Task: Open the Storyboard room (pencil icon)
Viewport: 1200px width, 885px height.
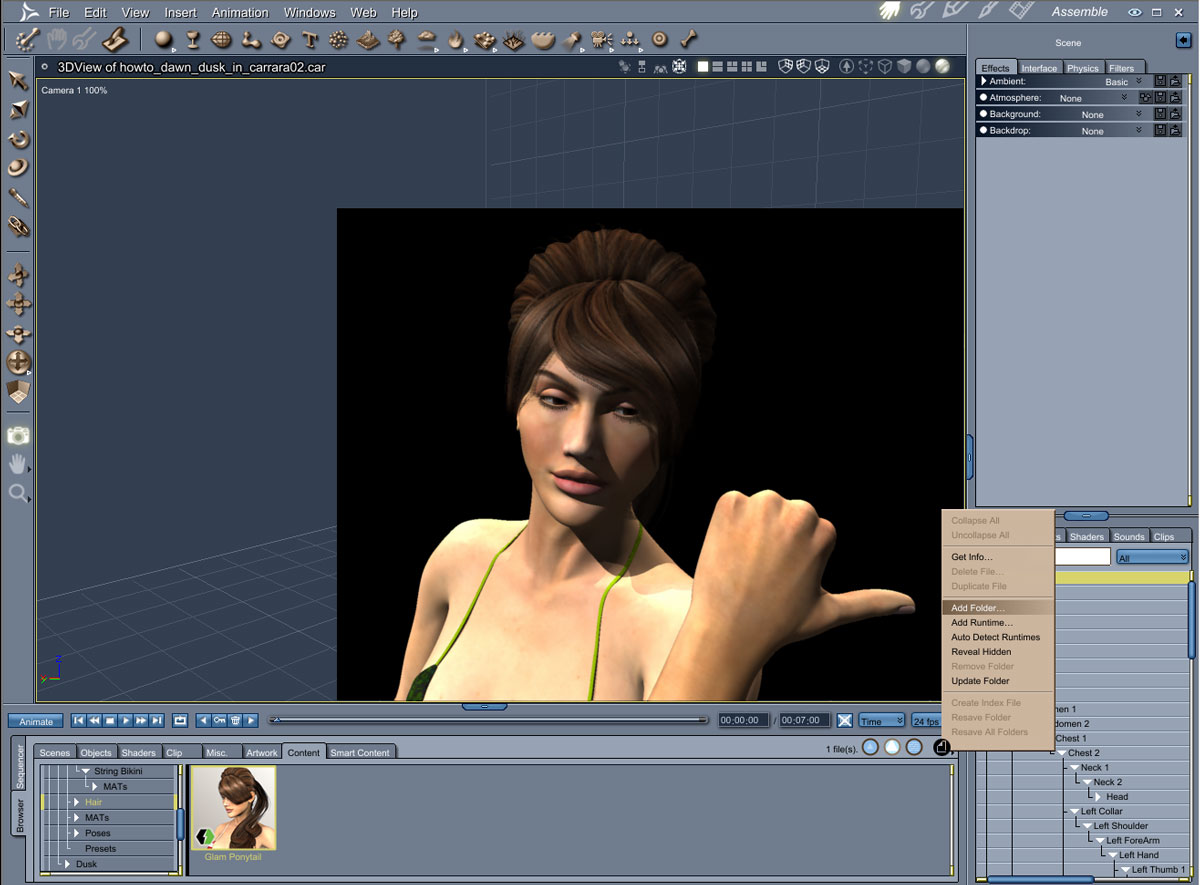Action: (955, 11)
